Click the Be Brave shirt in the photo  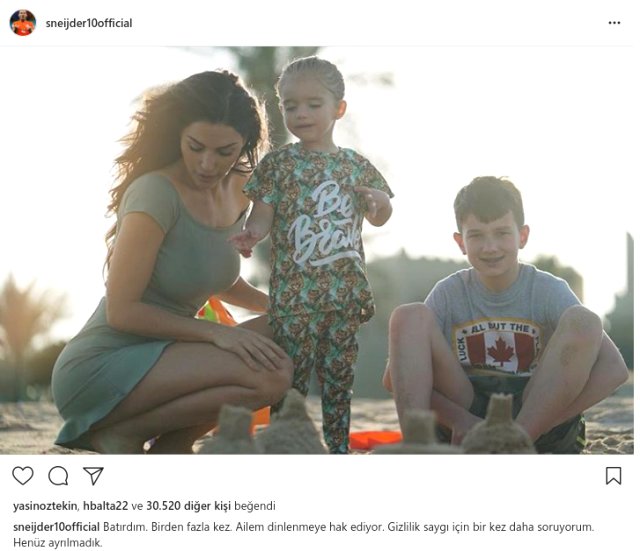pyautogui.click(x=322, y=224)
